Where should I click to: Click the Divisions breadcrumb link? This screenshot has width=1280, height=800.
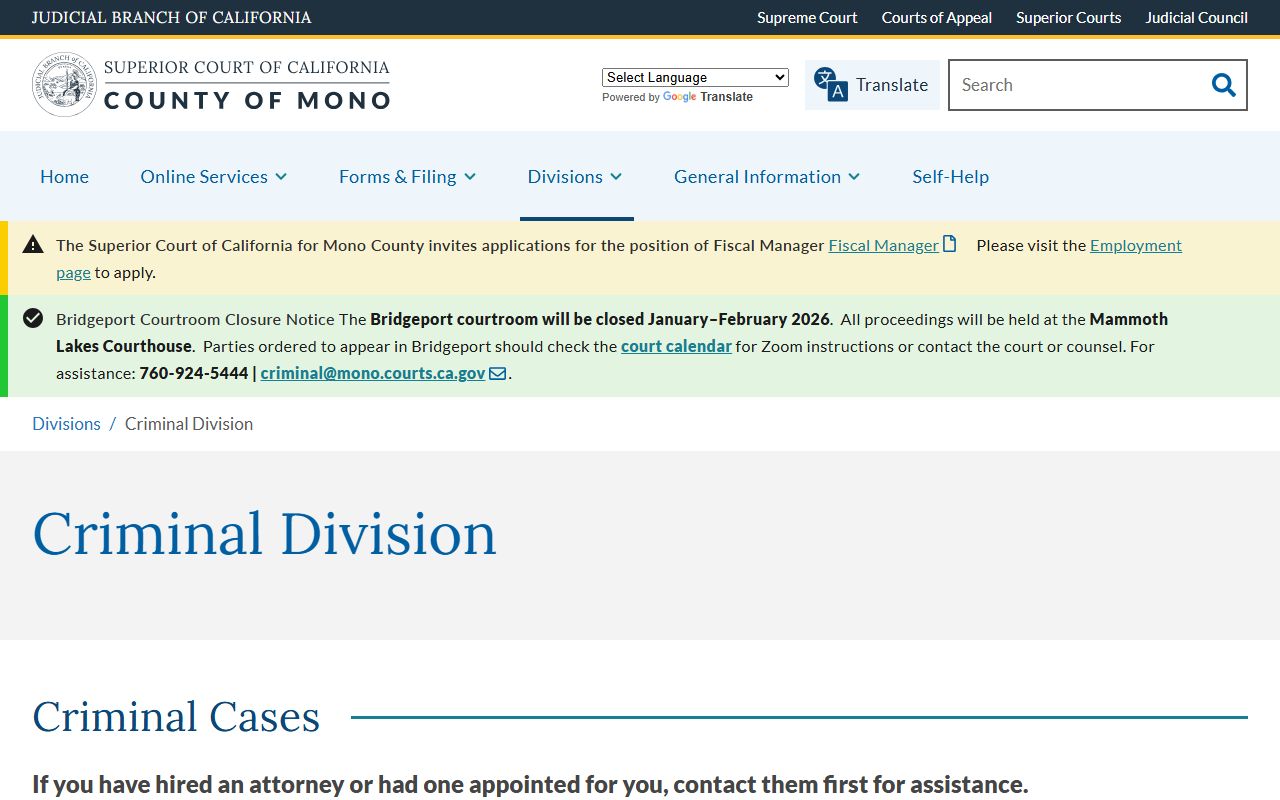tap(66, 424)
